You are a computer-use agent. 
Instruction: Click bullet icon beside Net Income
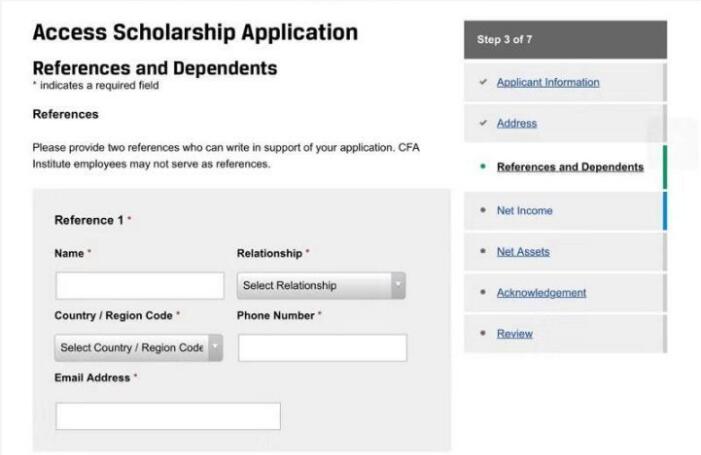pyautogui.click(x=483, y=211)
